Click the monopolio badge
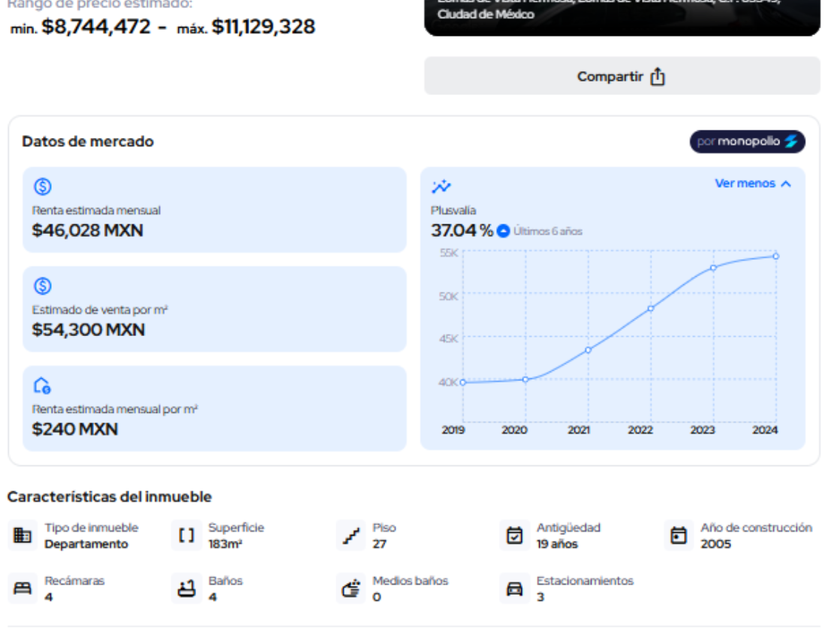 pos(747,142)
